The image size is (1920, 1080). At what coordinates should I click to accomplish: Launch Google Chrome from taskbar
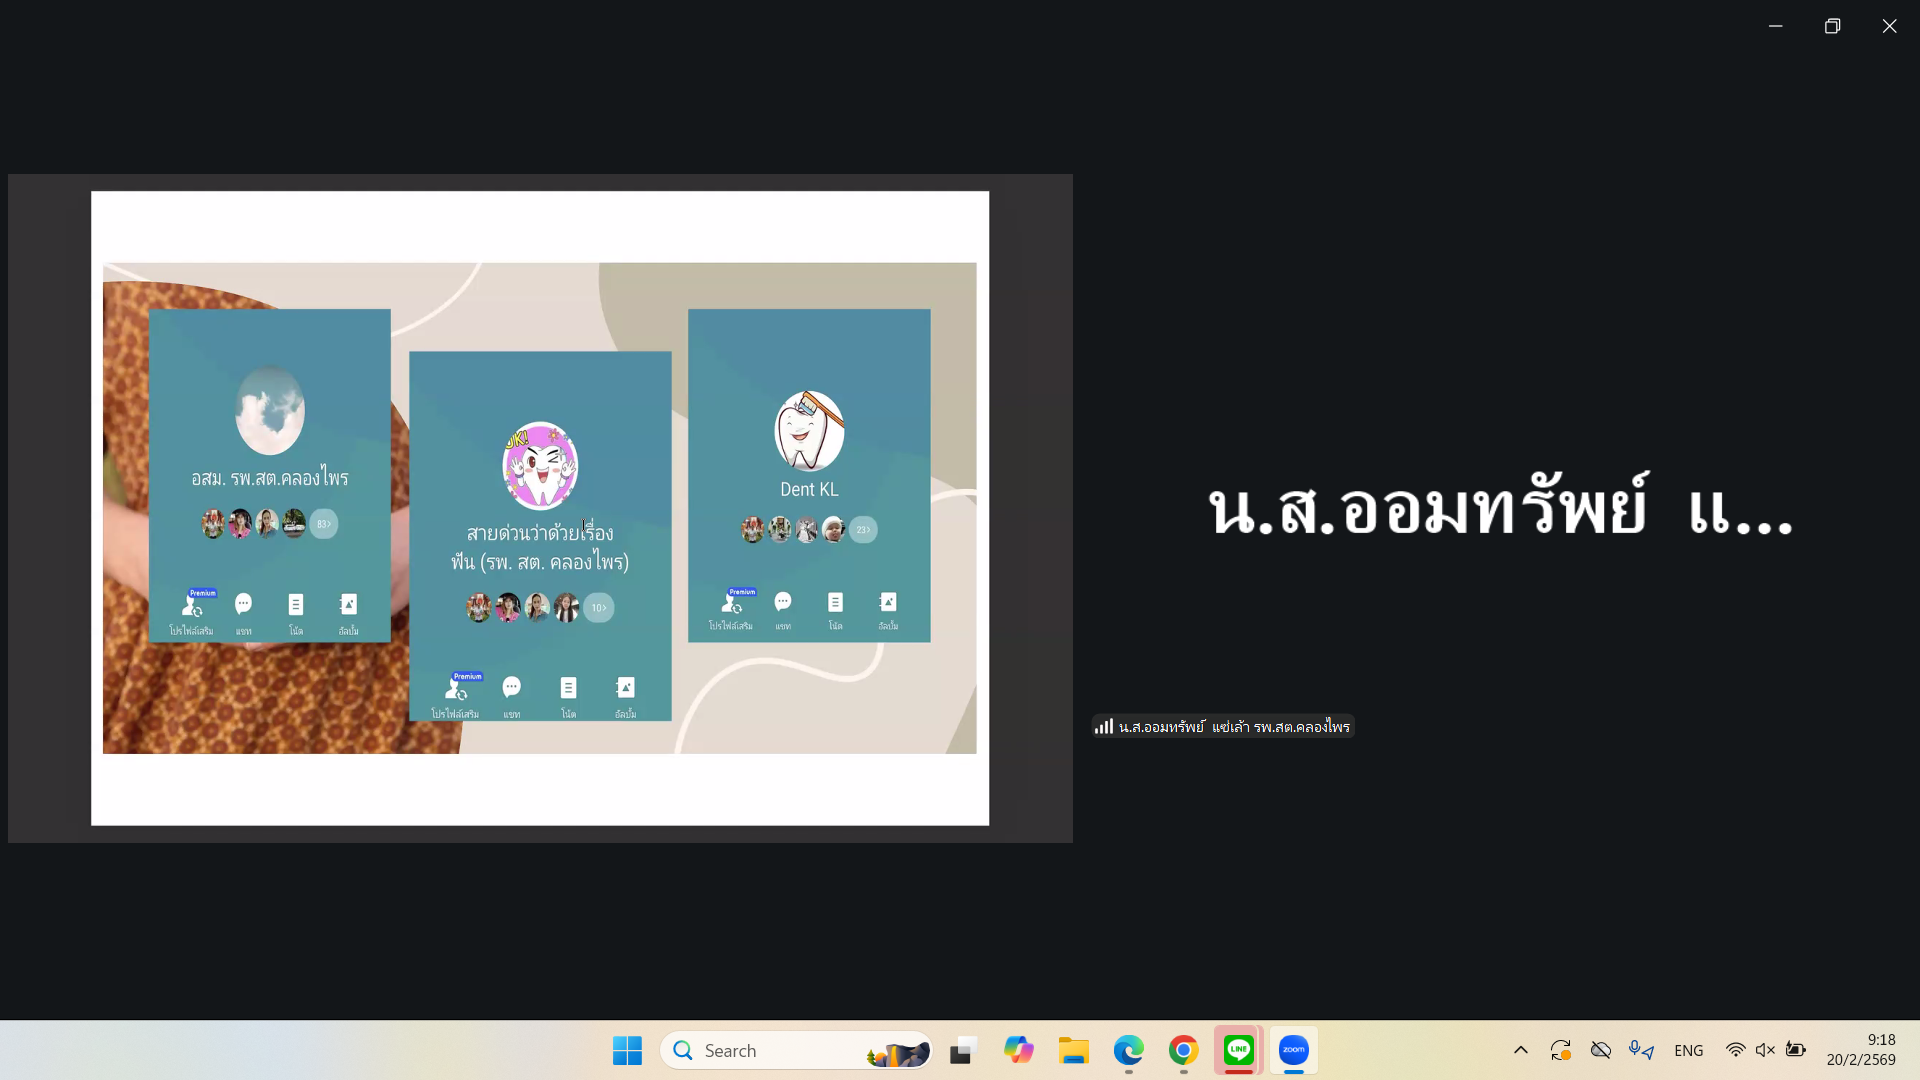[1183, 1050]
